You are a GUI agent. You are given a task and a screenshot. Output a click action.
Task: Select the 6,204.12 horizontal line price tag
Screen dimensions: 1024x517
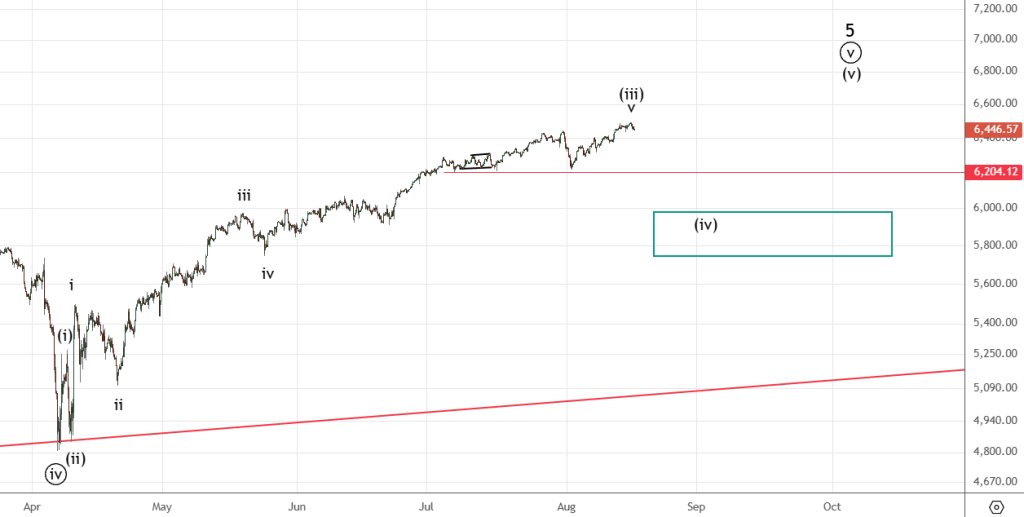995,172
